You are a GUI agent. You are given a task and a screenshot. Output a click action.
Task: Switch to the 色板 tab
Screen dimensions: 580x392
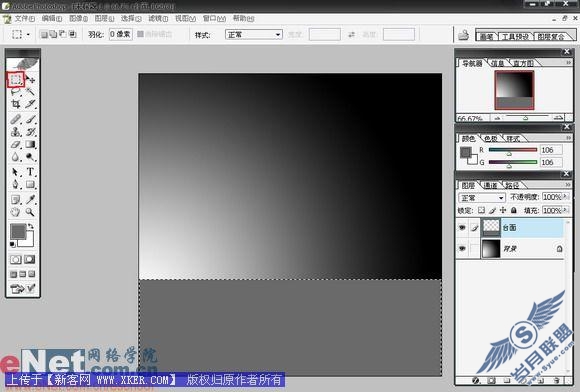[490, 139]
